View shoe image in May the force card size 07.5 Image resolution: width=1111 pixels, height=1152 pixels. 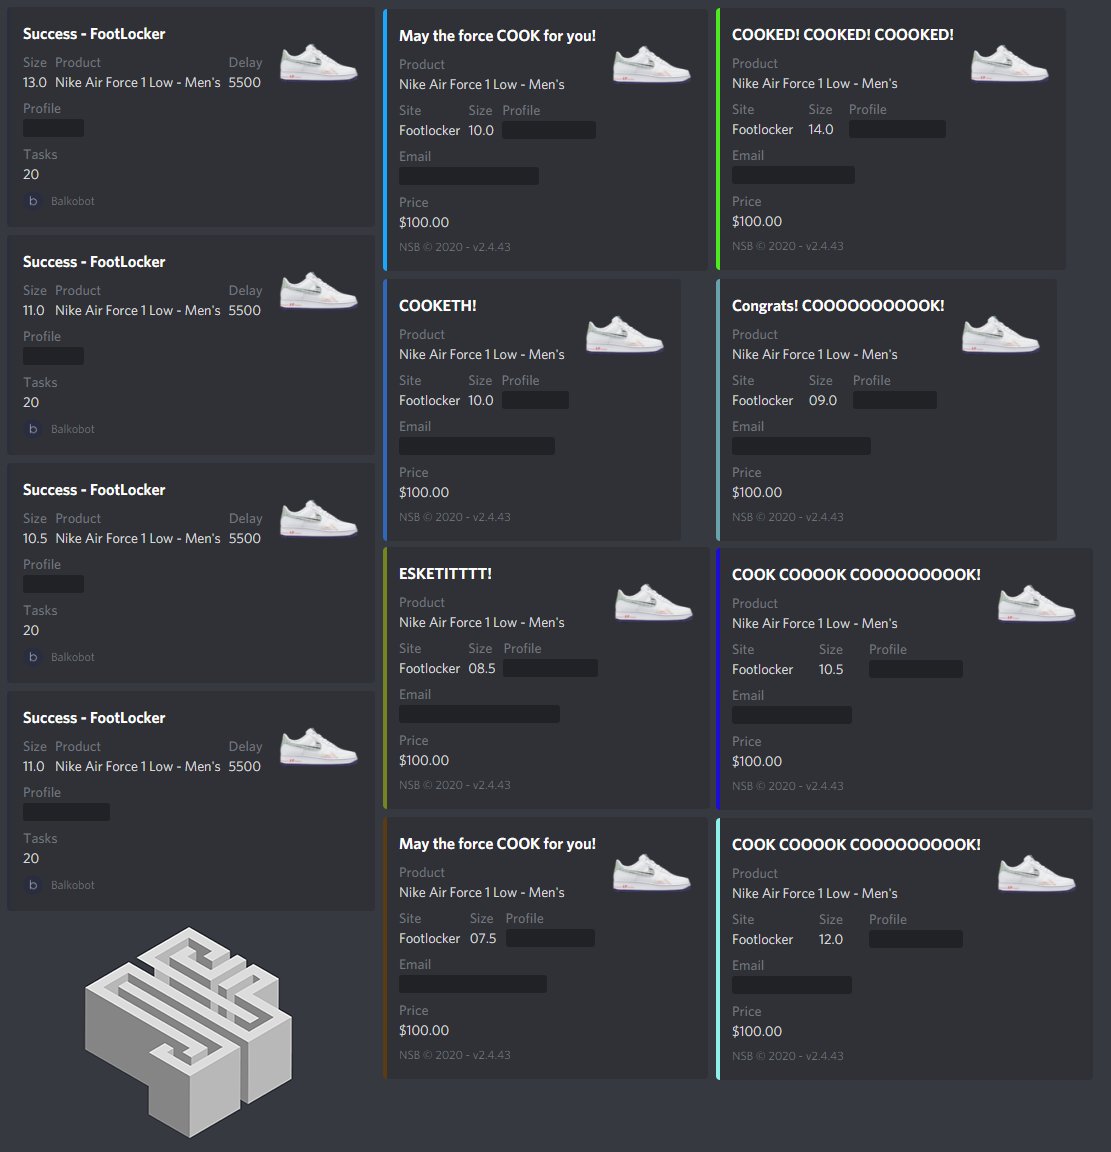651,873
